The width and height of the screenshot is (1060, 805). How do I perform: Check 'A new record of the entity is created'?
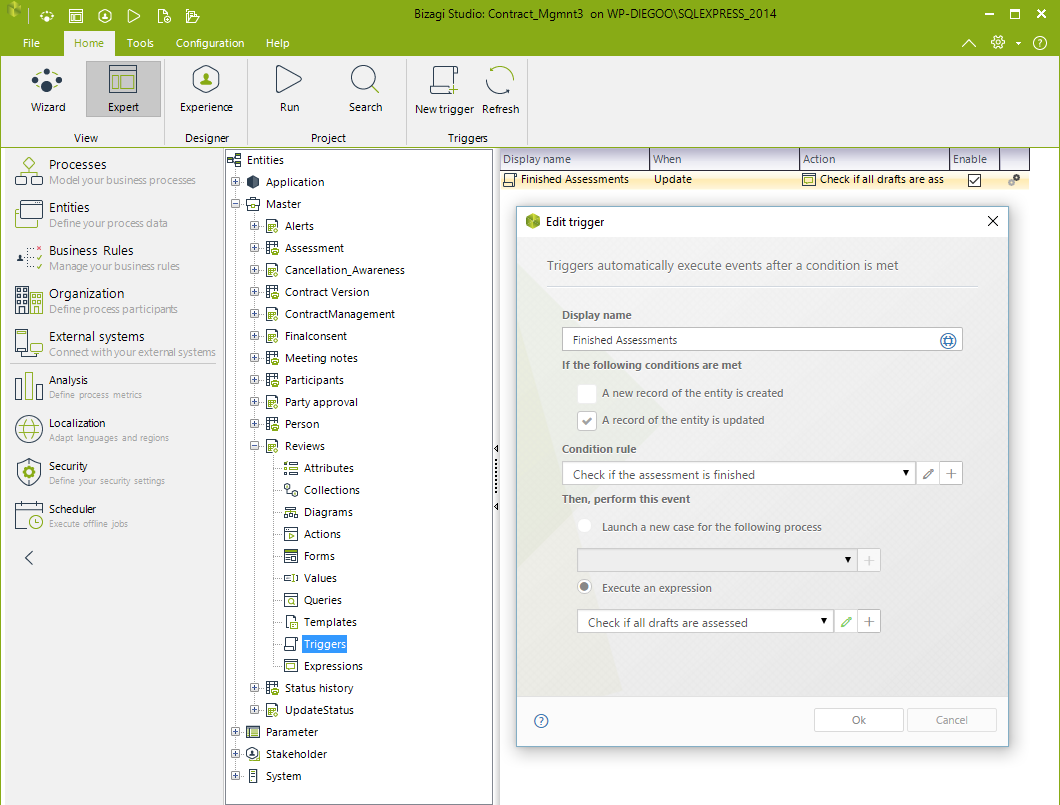tap(587, 393)
